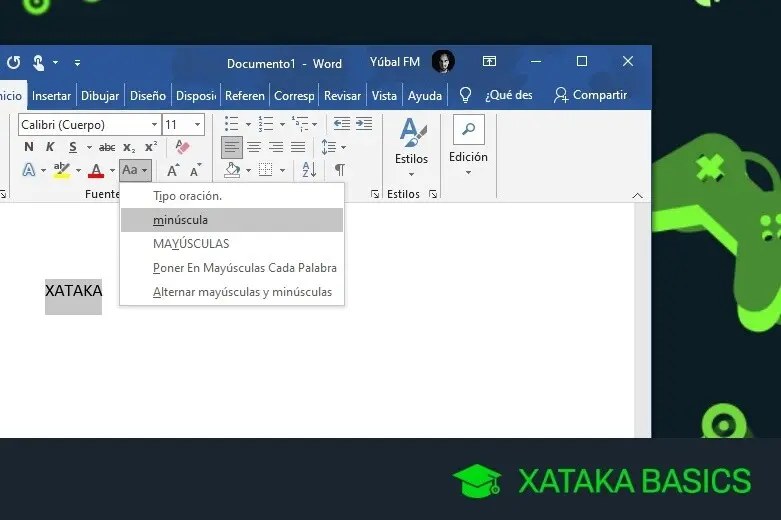Open the Diseño tab

[147, 96]
